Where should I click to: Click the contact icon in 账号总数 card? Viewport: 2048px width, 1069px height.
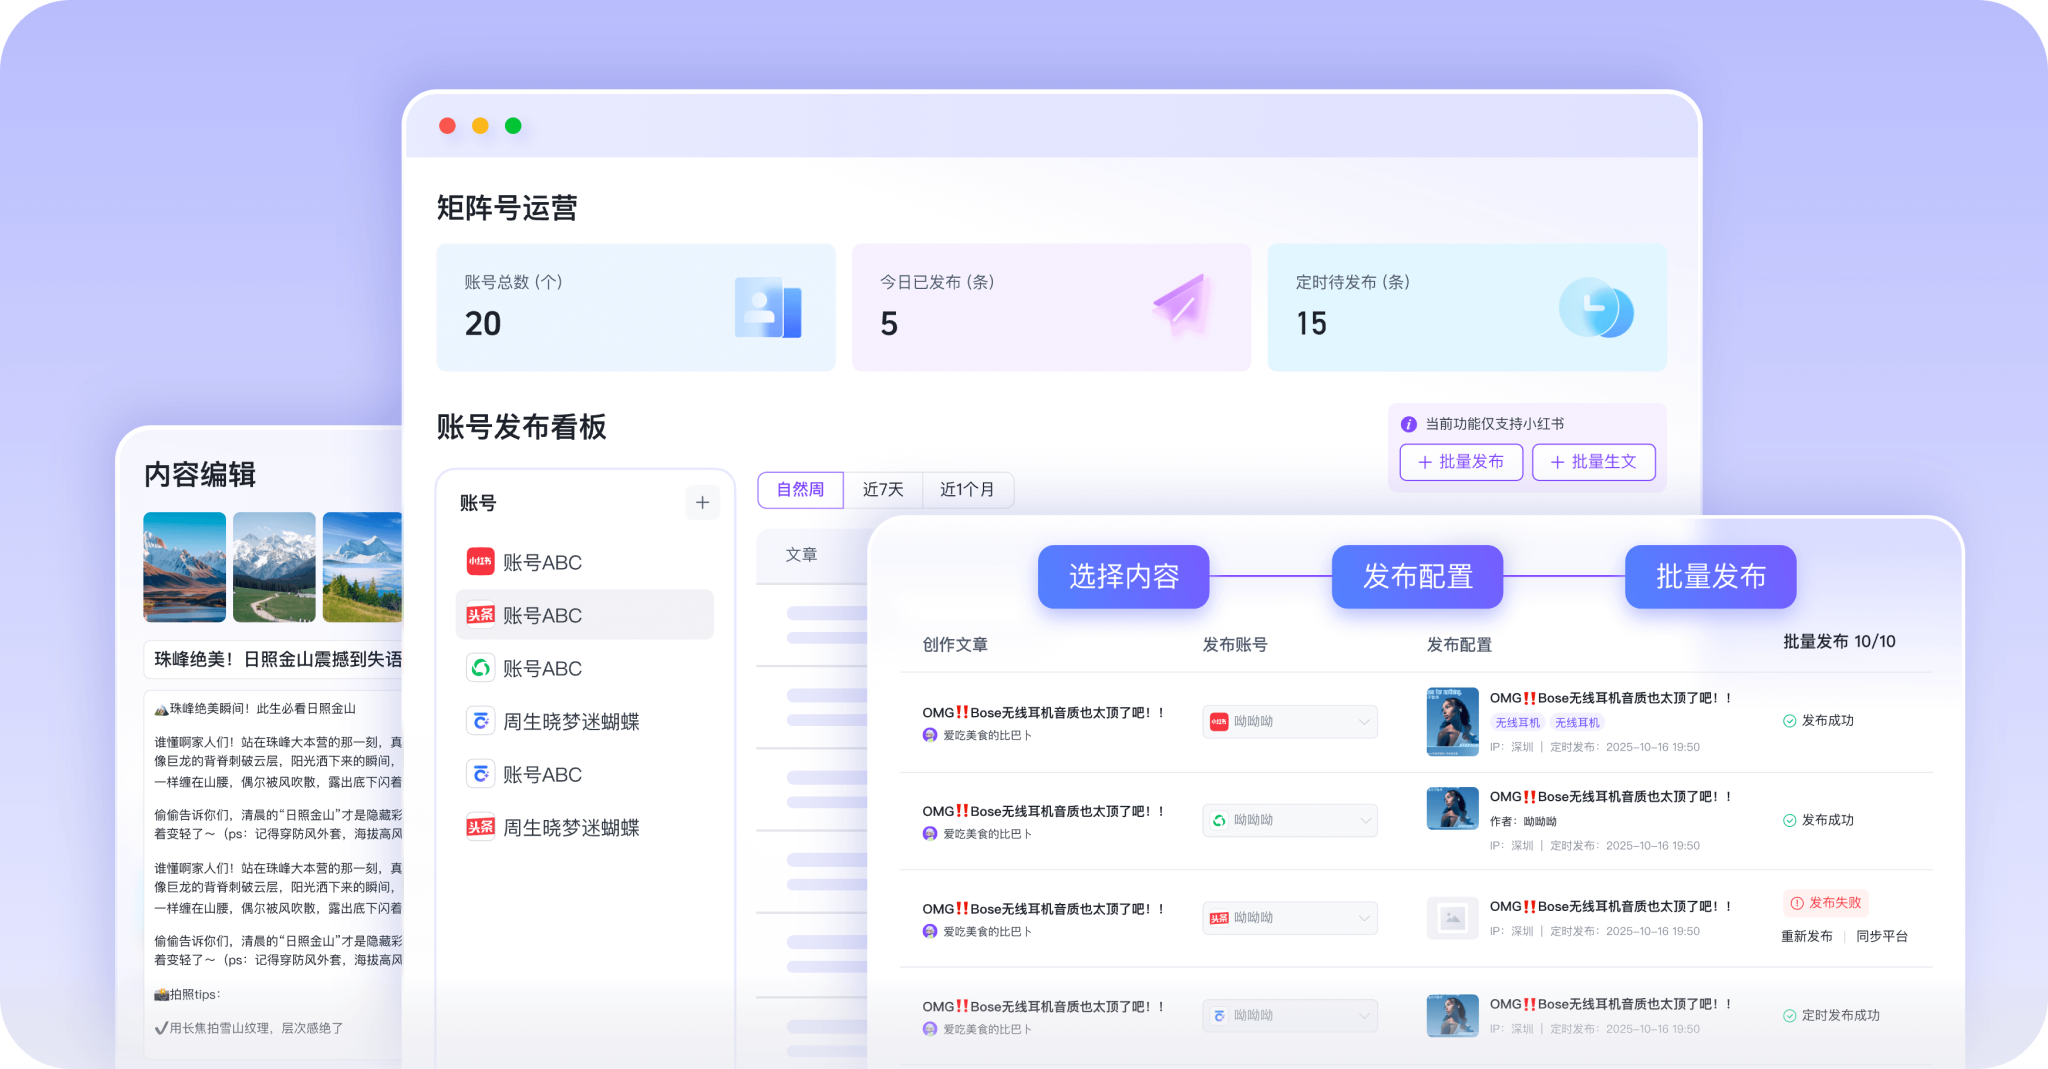(767, 308)
